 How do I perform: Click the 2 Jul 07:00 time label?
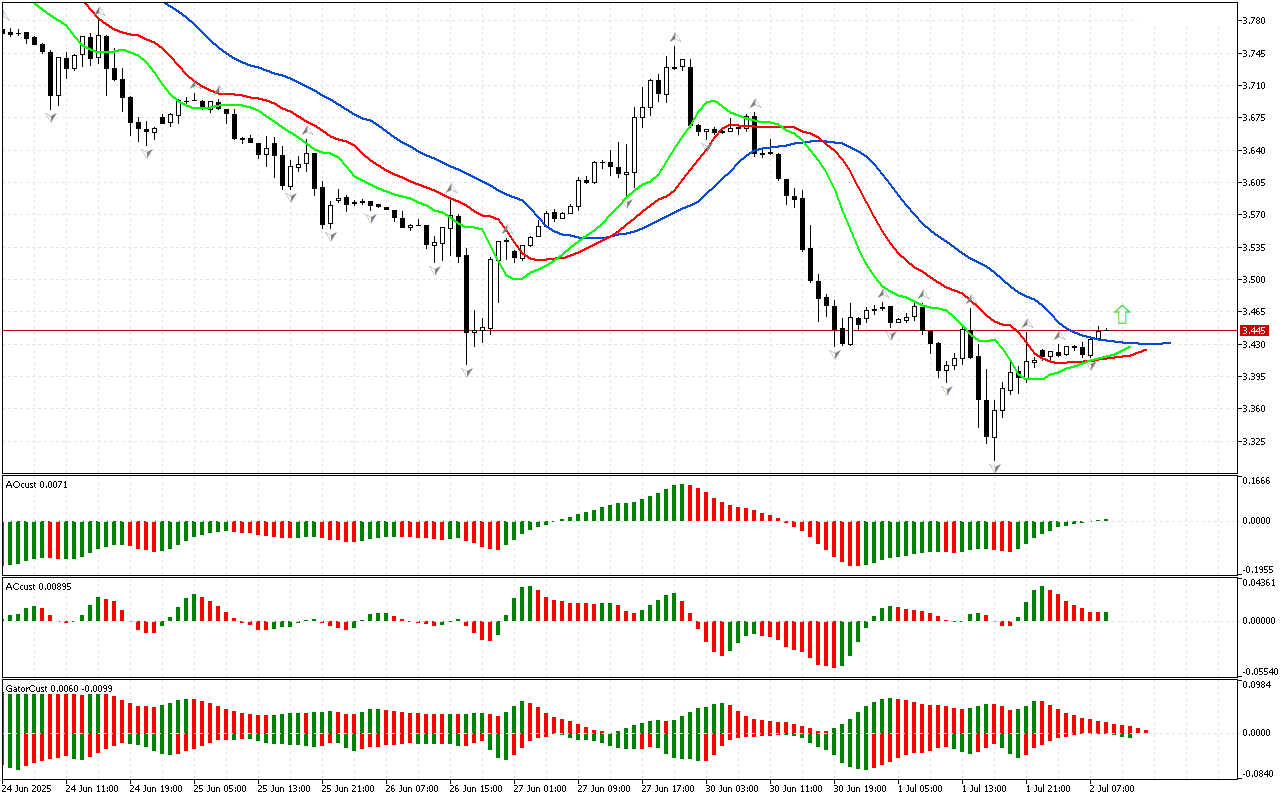(1110, 788)
